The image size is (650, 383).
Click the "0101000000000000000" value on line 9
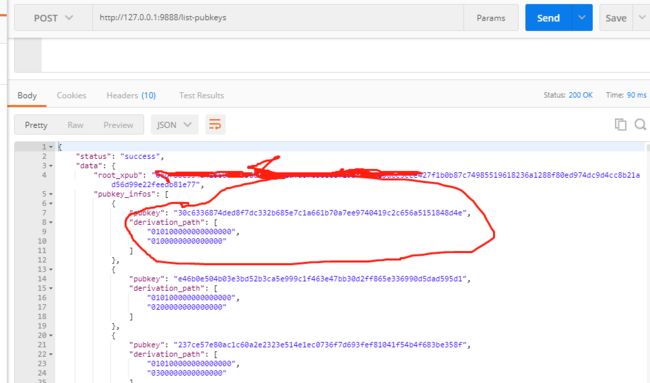click(x=192, y=232)
